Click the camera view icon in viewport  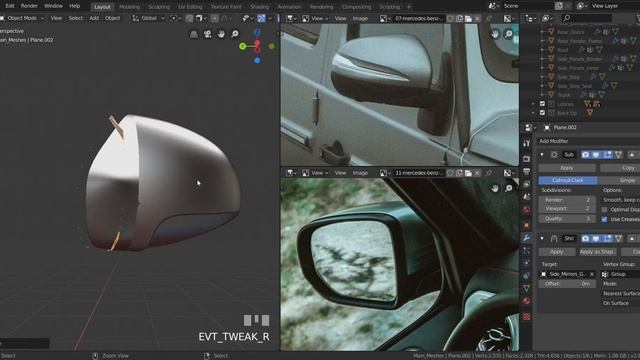point(207,34)
